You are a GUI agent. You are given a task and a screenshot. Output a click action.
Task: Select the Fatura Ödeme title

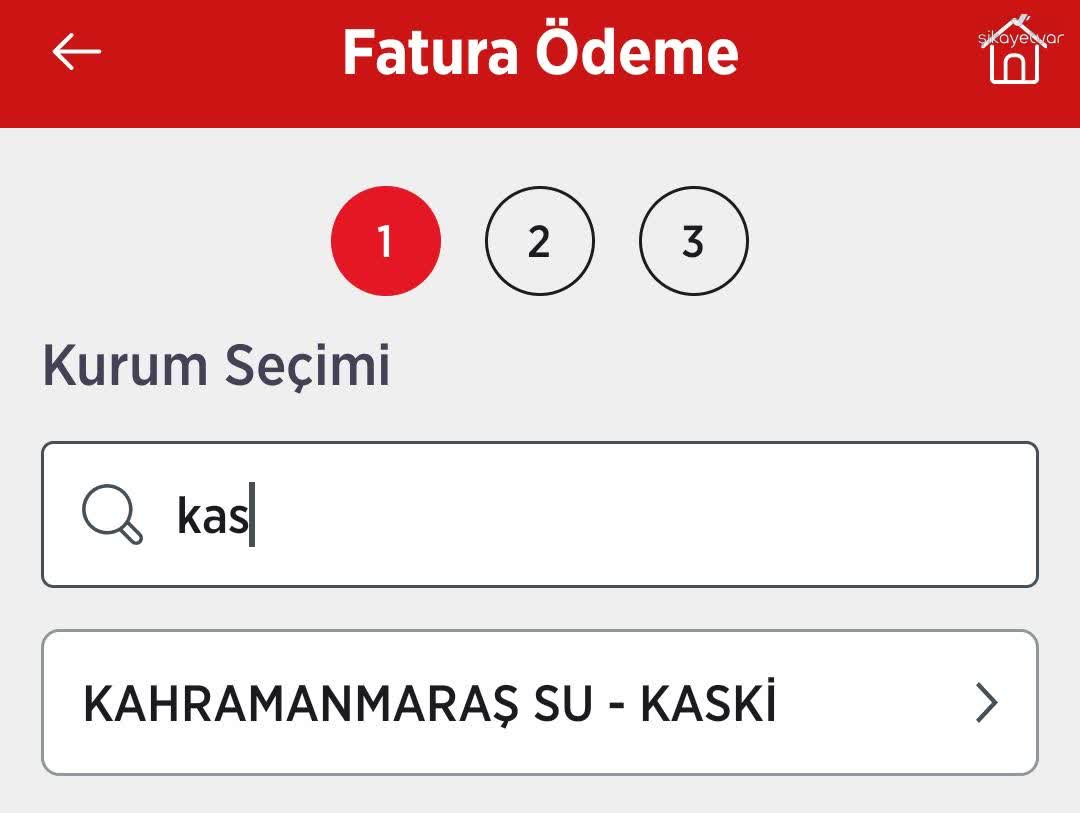pos(540,55)
